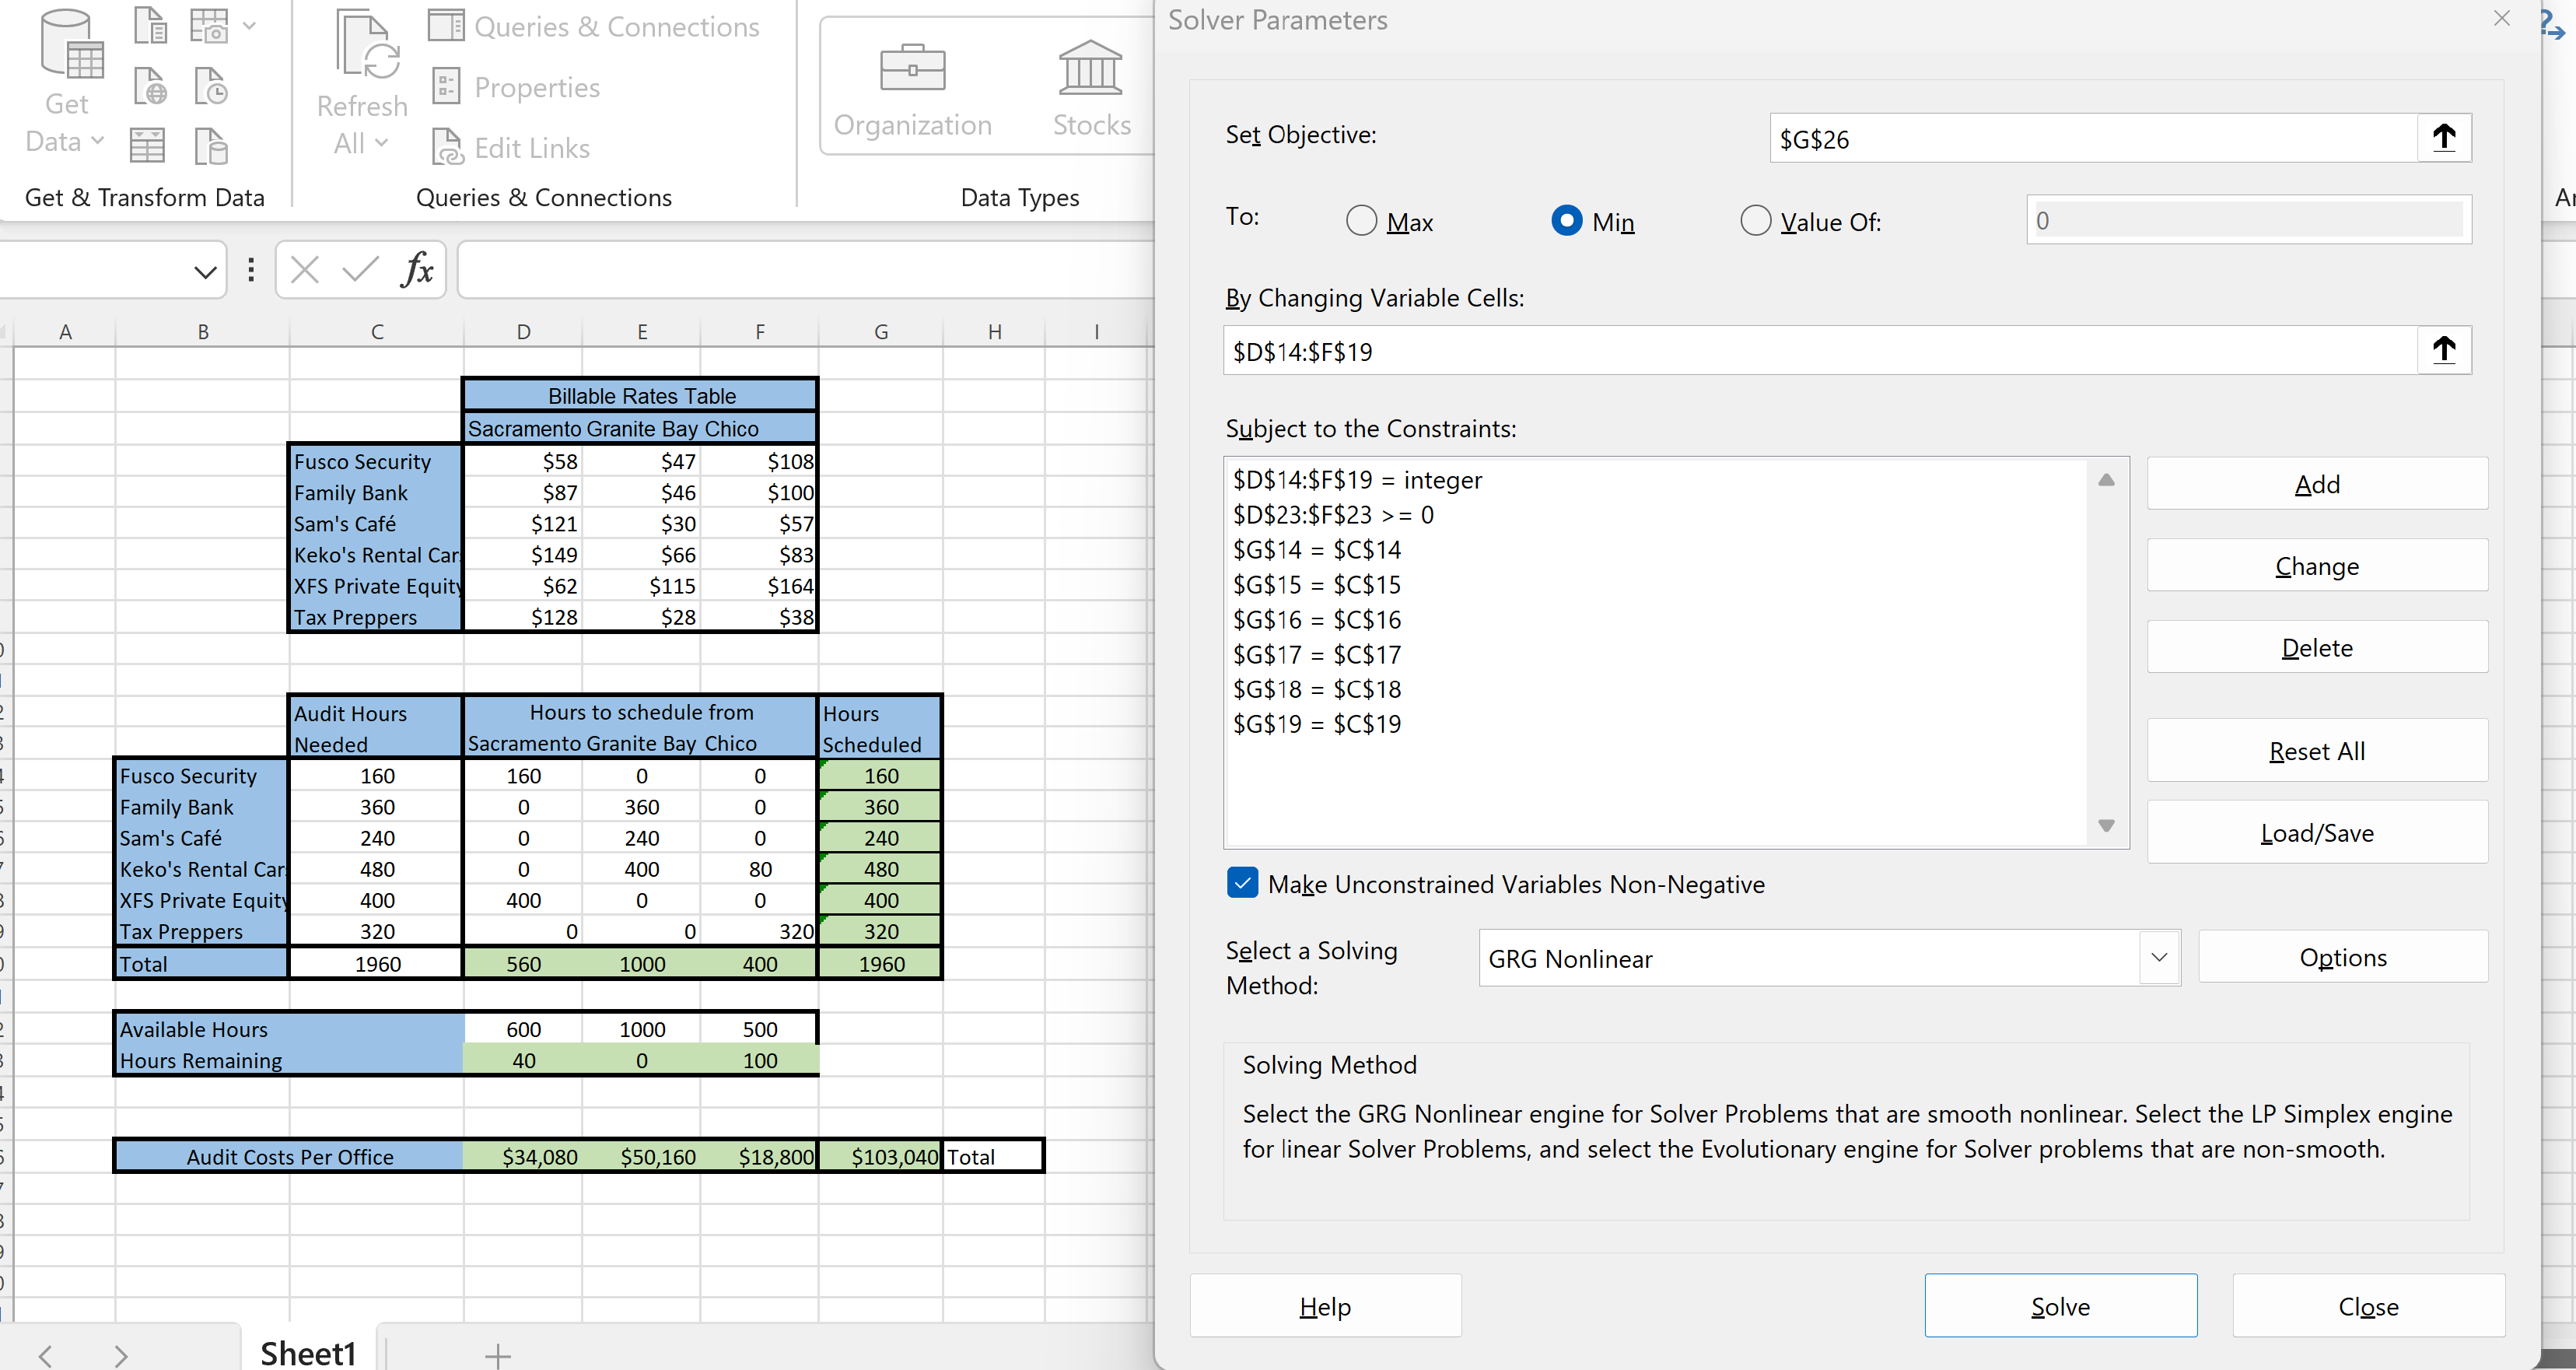Click the formula bar enter checkmark icon

click(360, 269)
